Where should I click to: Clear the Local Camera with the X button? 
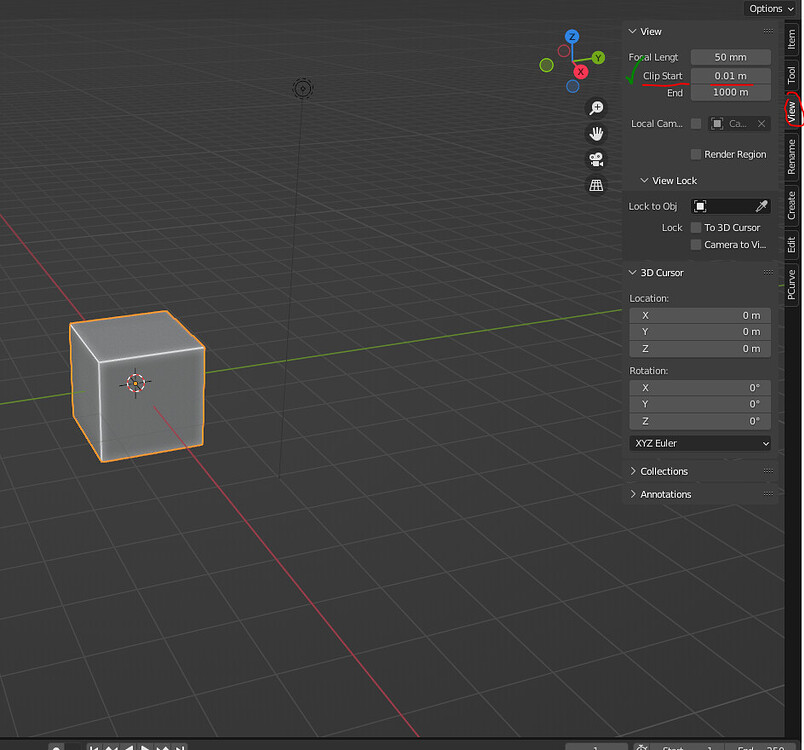(x=759, y=123)
